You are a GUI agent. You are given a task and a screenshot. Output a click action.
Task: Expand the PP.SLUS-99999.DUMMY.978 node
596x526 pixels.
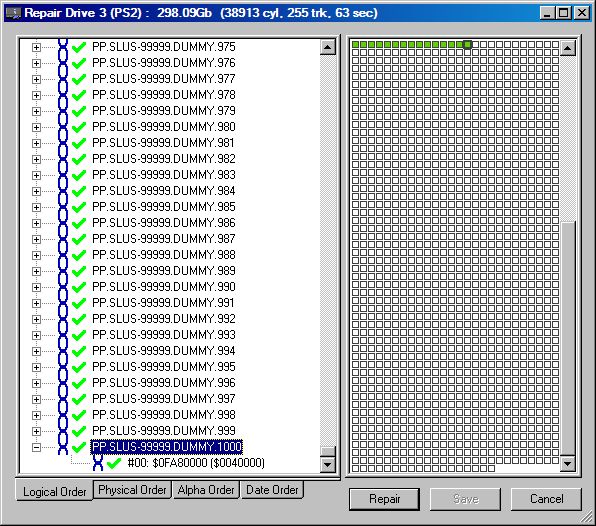[36, 95]
